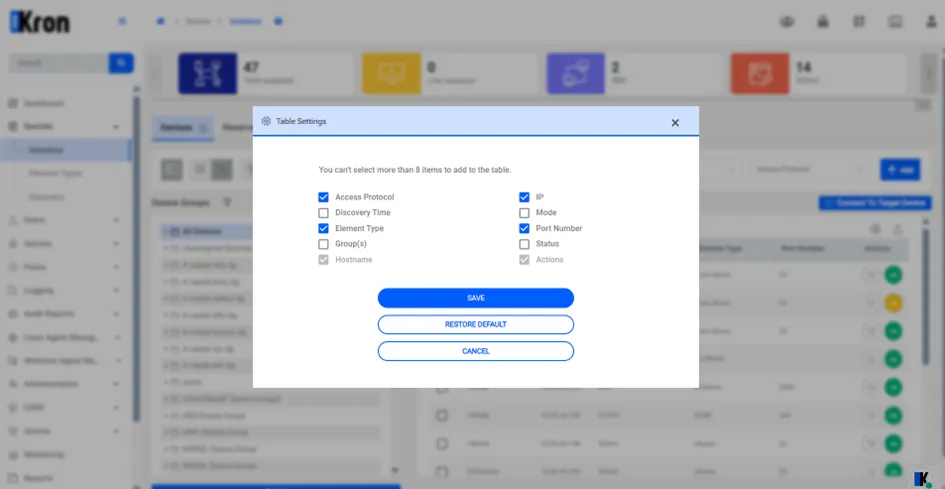Click the monitor icon in top bar
The height and width of the screenshot is (489, 945).
(895, 22)
